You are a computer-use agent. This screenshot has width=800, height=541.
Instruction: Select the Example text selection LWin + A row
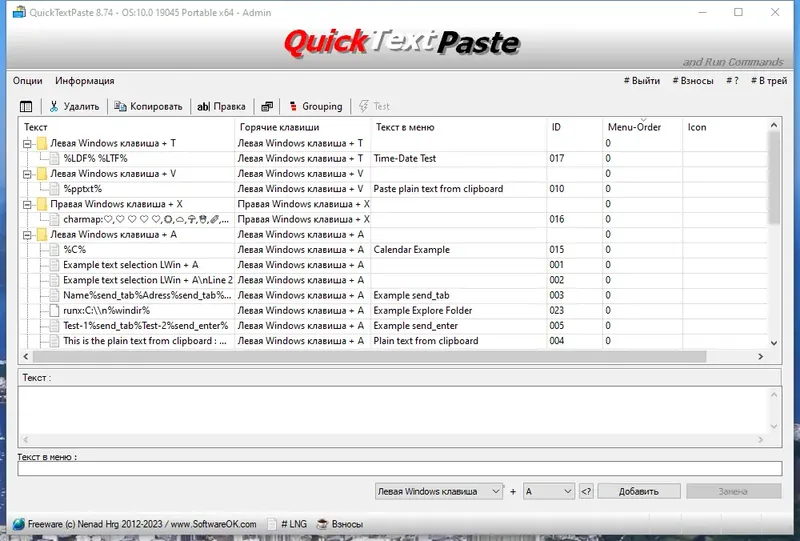coord(393,265)
